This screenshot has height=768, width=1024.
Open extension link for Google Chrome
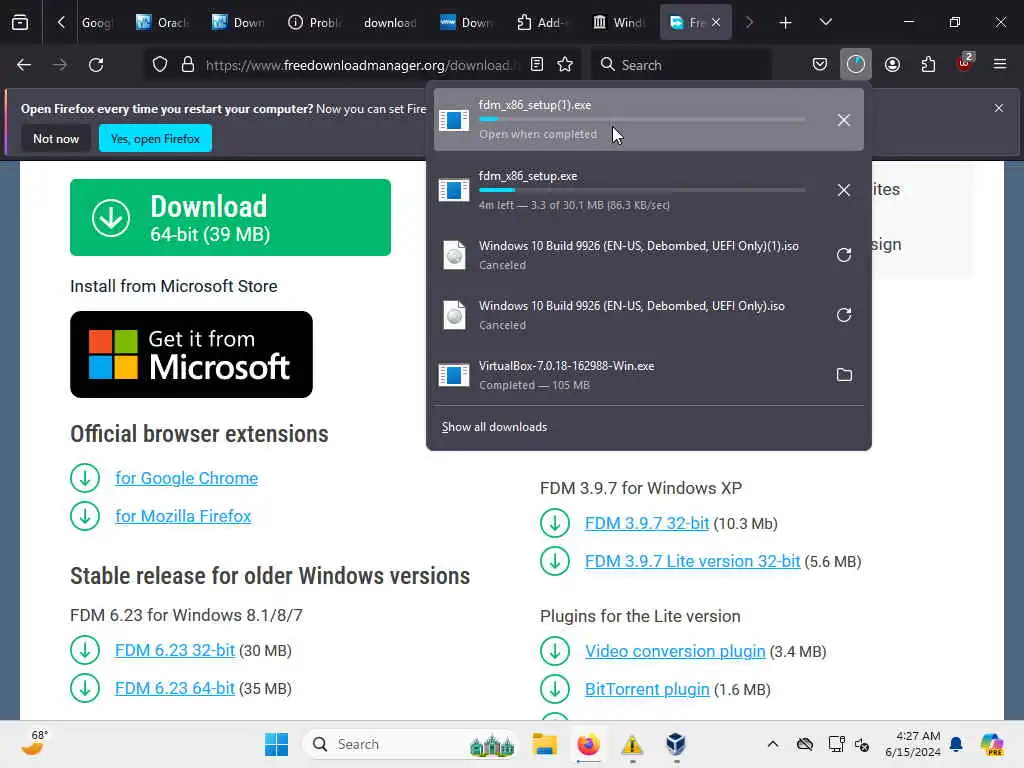click(x=187, y=478)
